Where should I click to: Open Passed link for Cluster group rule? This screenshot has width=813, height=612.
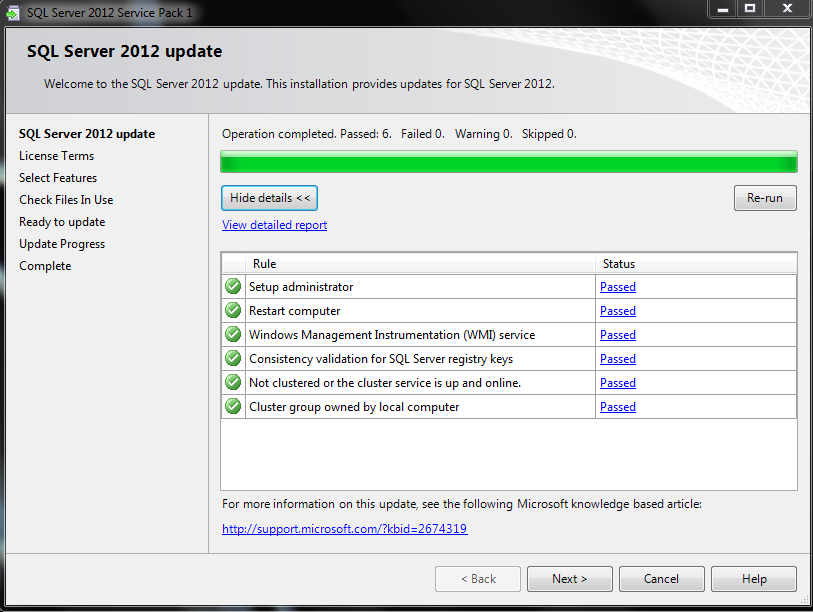click(617, 407)
